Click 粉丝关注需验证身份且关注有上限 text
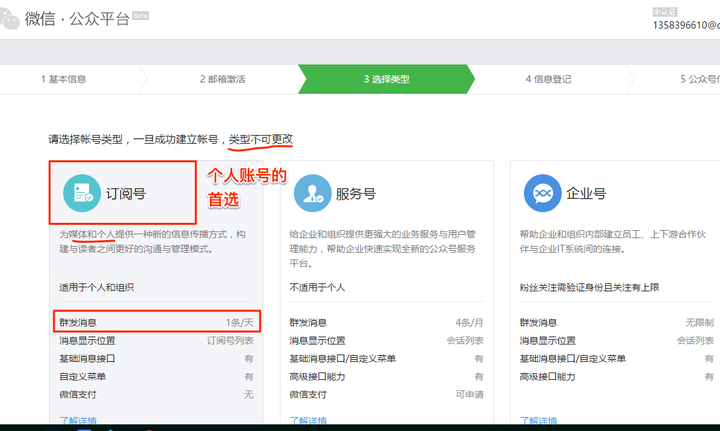 [x=590, y=287]
